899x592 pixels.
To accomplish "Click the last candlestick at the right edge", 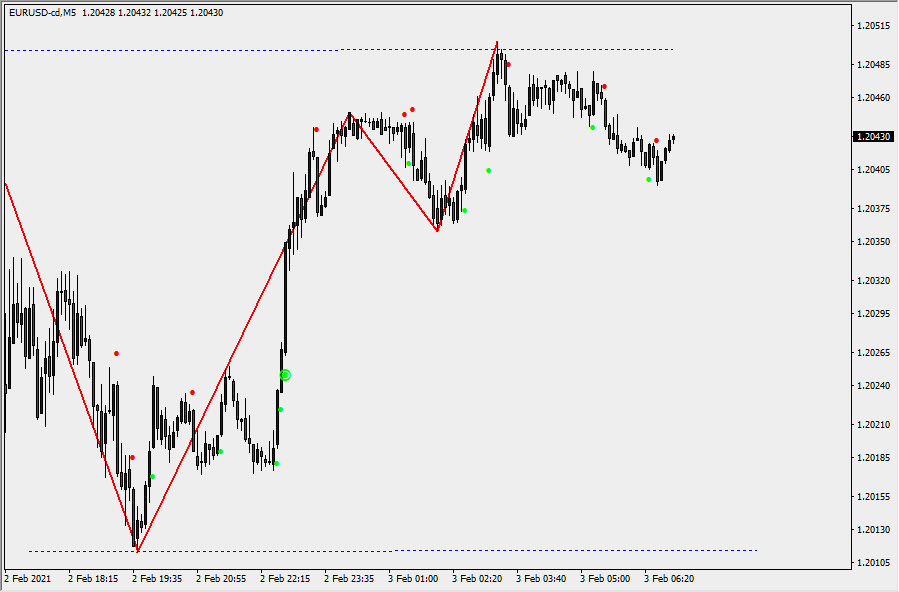I will point(673,139).
